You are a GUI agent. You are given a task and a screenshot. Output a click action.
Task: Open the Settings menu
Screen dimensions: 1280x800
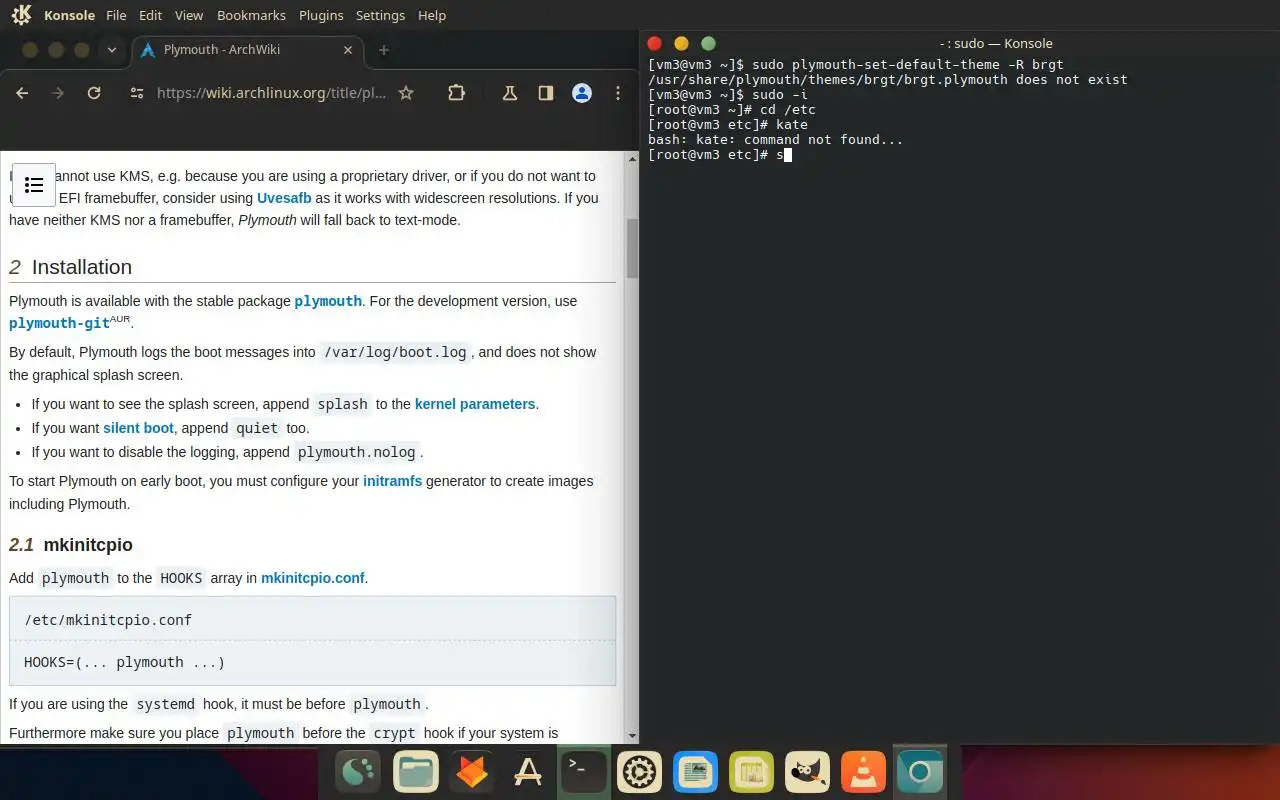(380, 15)
